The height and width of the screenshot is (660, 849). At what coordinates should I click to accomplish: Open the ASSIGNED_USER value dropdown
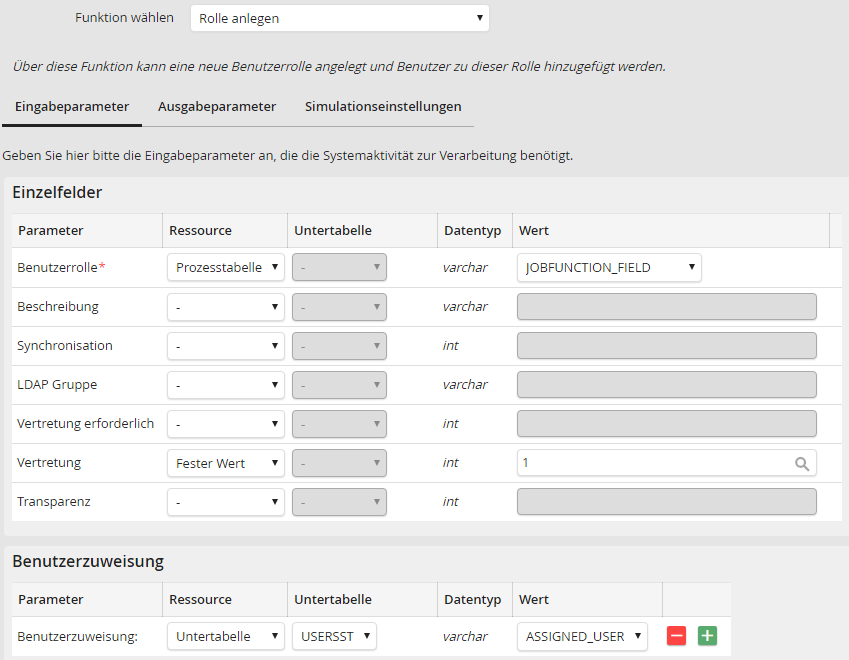581,636
